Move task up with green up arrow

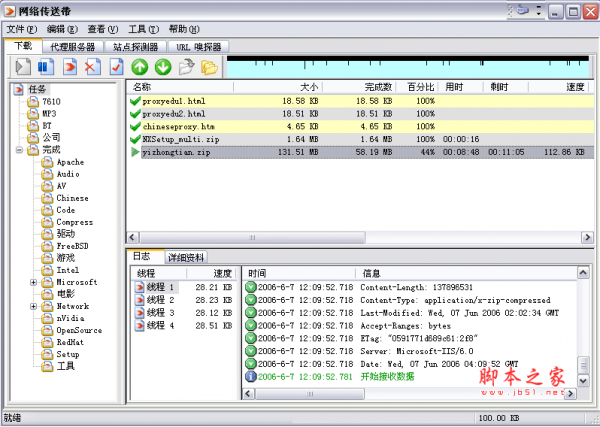point(140,68)
